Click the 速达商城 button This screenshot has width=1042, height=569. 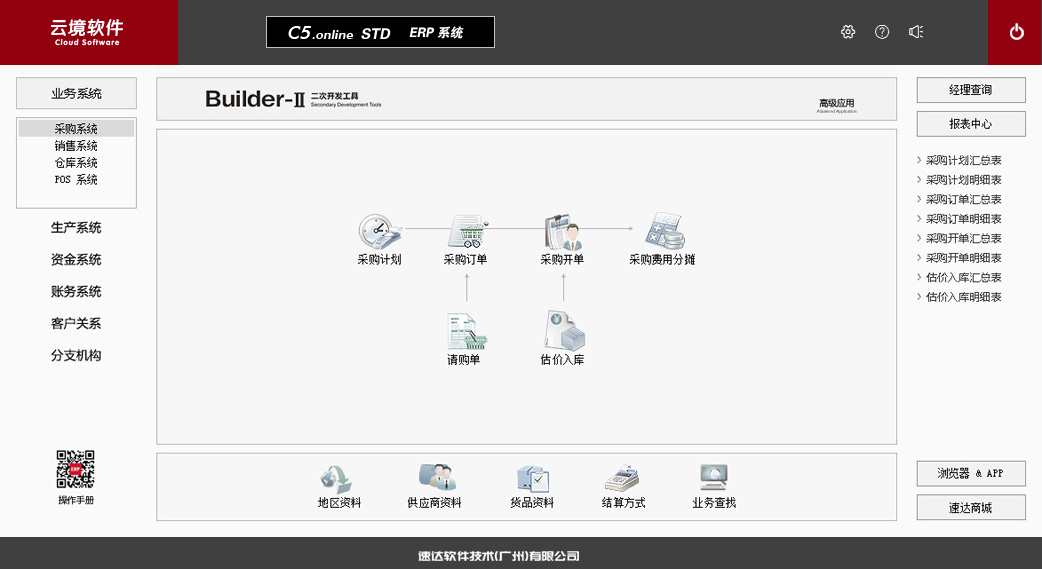[971, 507]
